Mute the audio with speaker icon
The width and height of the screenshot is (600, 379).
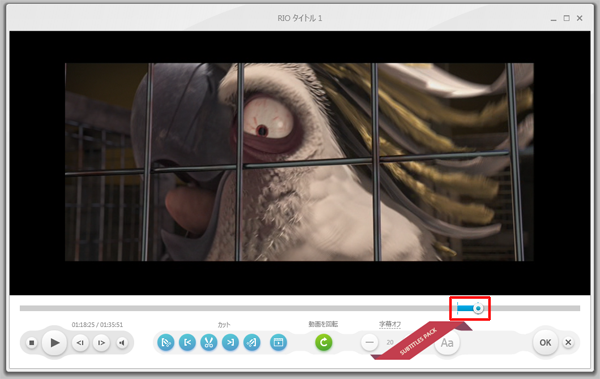(122, 343)
